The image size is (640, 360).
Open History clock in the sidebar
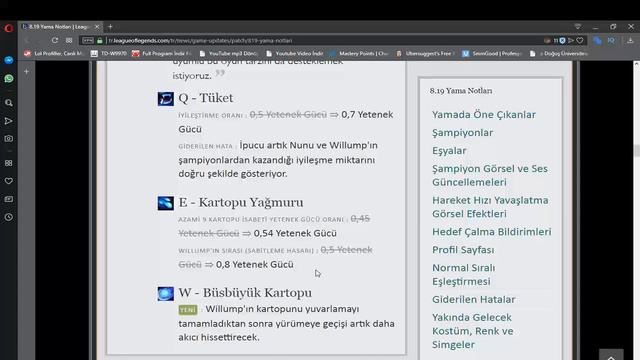pyautogui.click(x=9, y=217)
